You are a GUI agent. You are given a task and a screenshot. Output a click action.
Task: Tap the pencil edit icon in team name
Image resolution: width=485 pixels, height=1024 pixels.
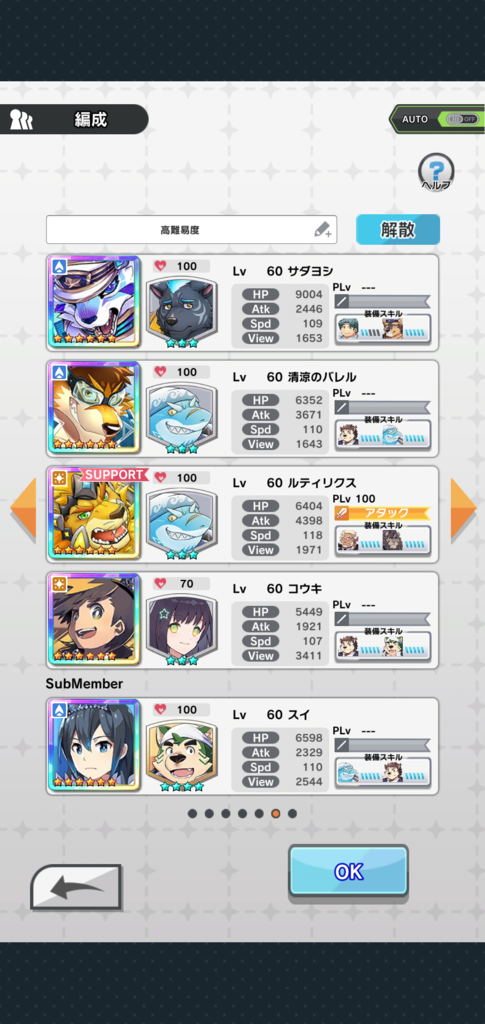tap(323, 229)
